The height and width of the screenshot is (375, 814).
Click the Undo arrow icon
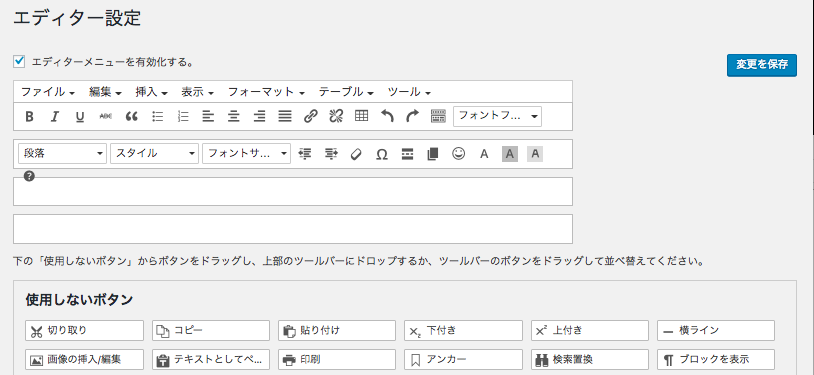pos(387,117)
